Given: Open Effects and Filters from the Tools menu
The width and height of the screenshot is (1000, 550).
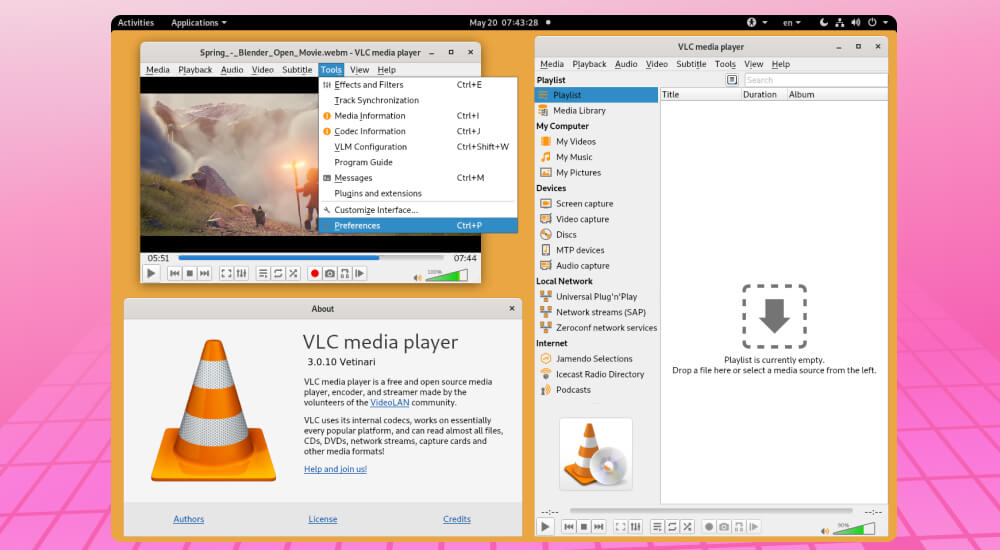Looking at the screenshot, I should (418, 84).
